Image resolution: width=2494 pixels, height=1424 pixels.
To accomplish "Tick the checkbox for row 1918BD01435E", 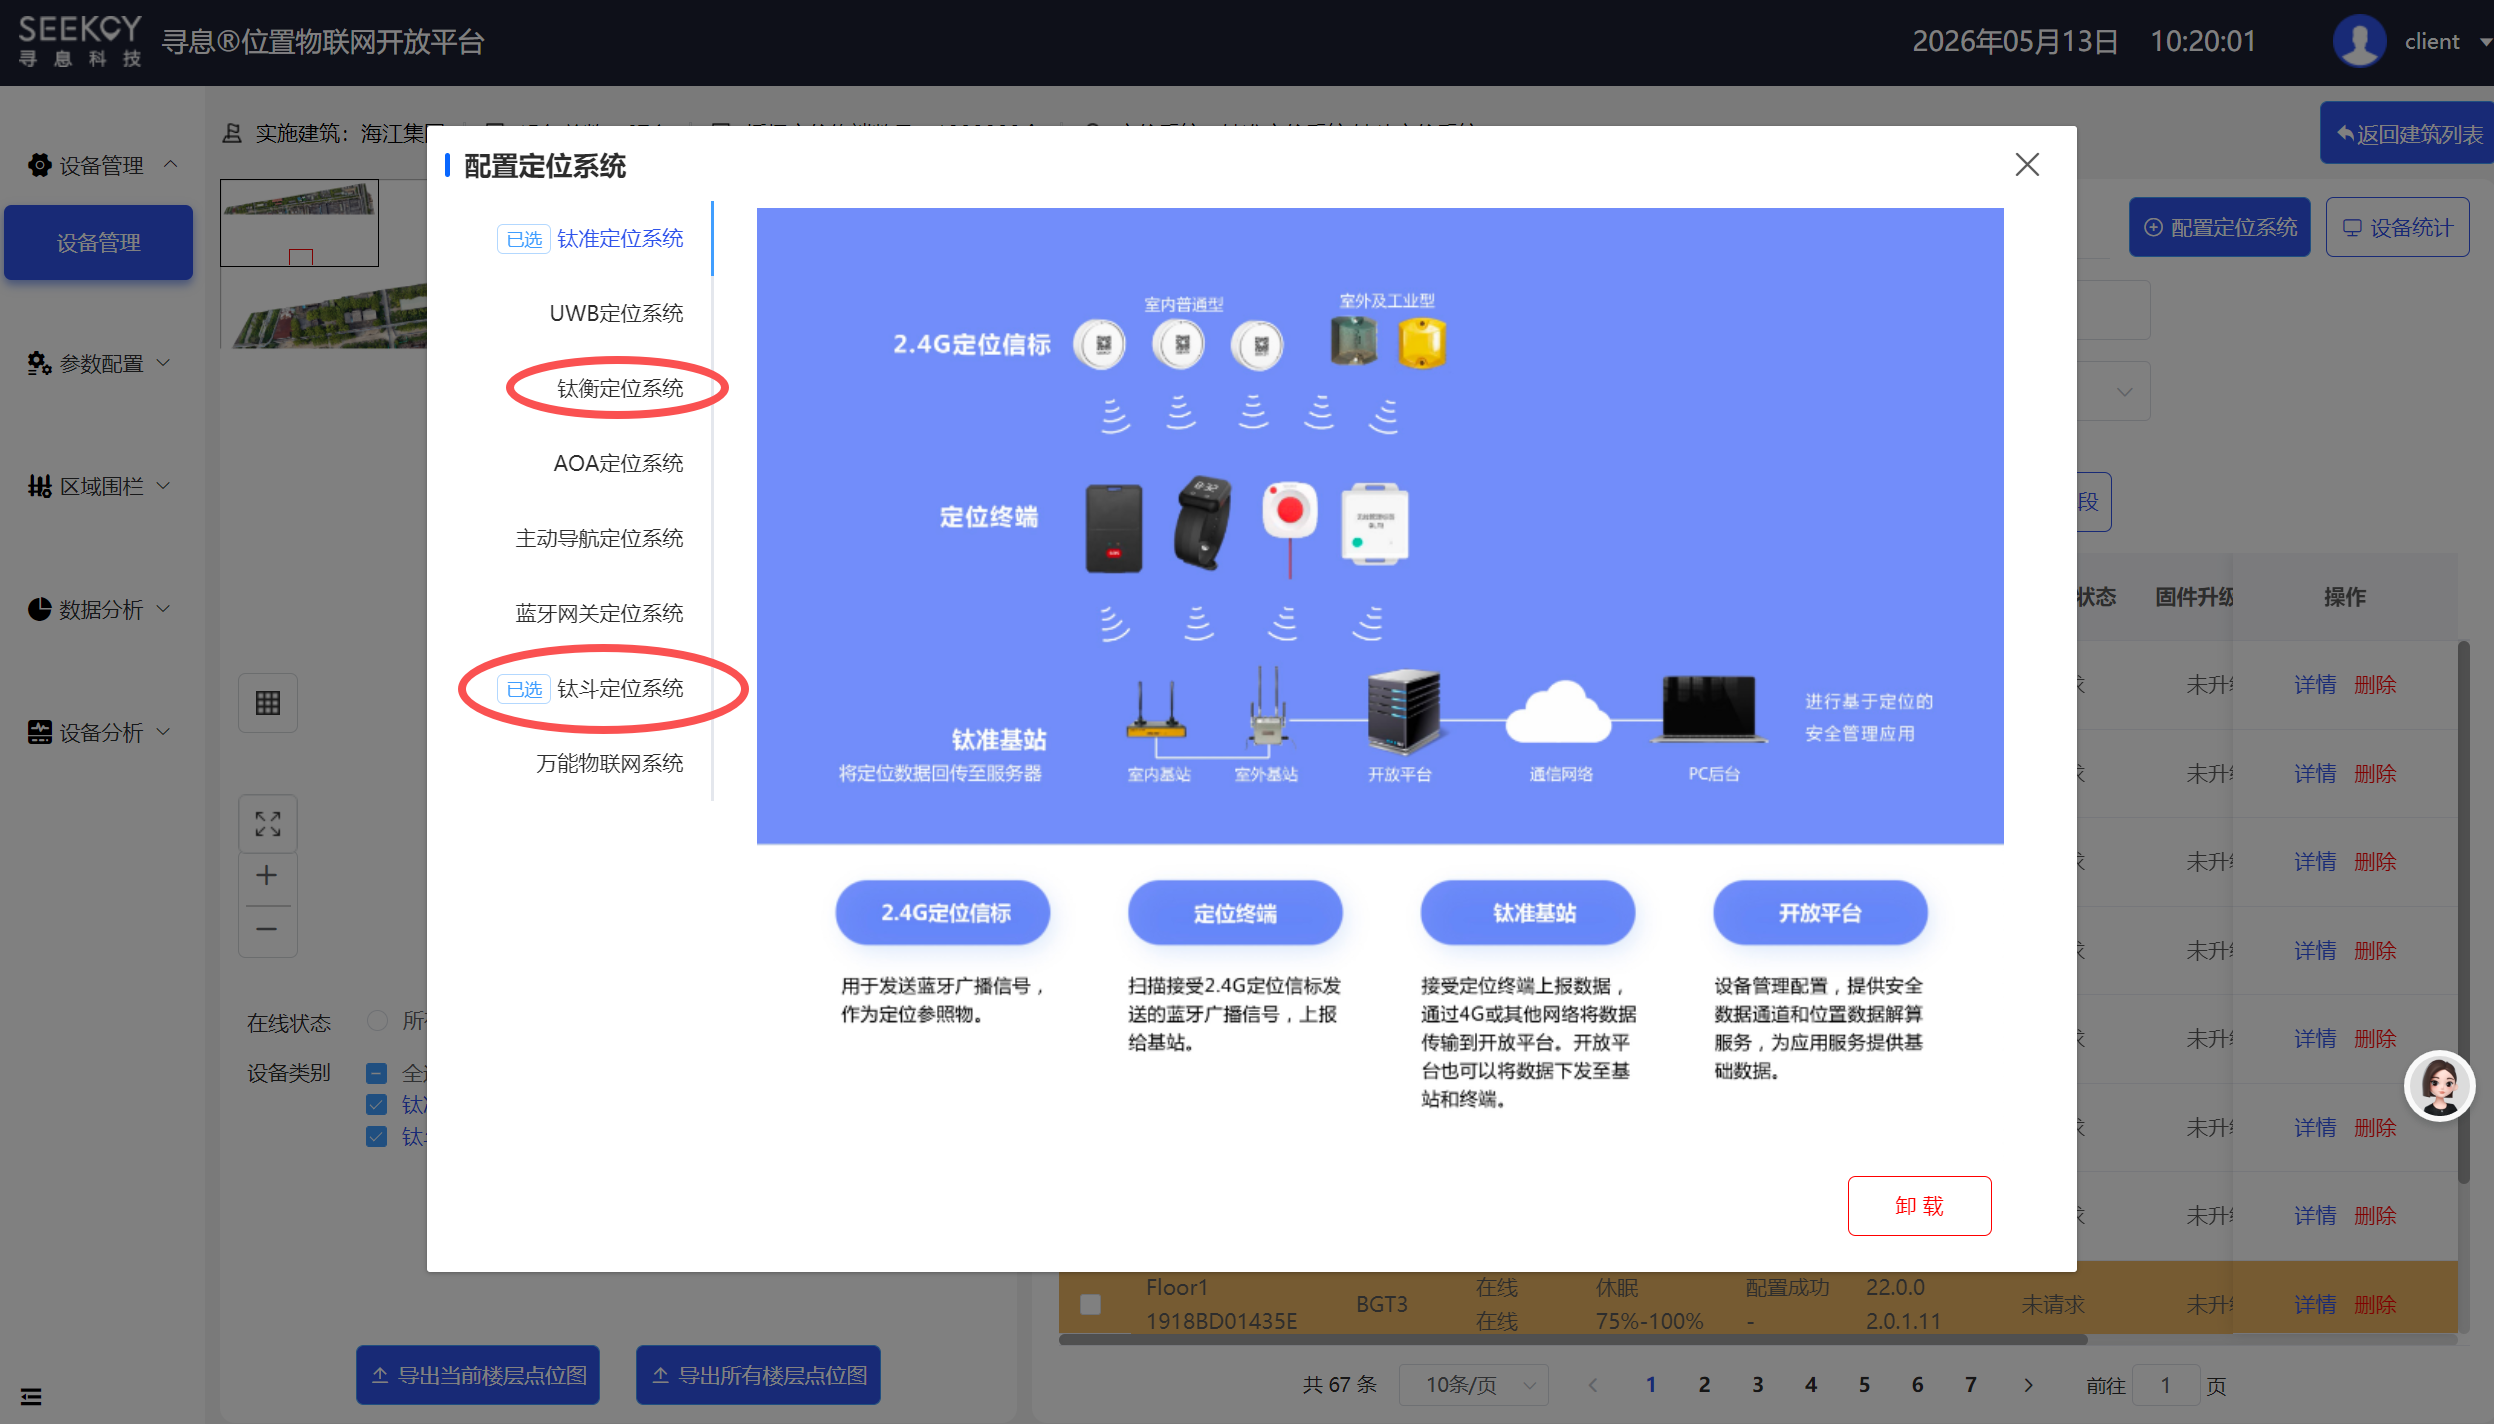I will 1091,1305.
